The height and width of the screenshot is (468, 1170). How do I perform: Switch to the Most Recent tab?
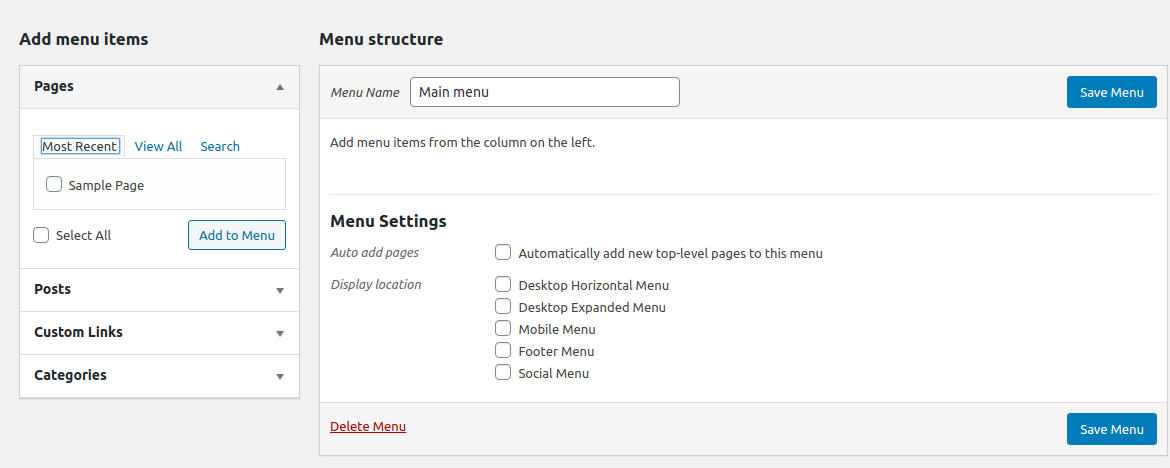(x=79, y=146)
